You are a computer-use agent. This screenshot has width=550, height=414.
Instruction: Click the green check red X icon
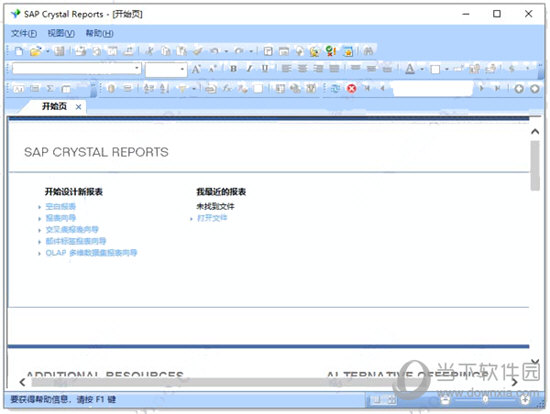(331, 51)
